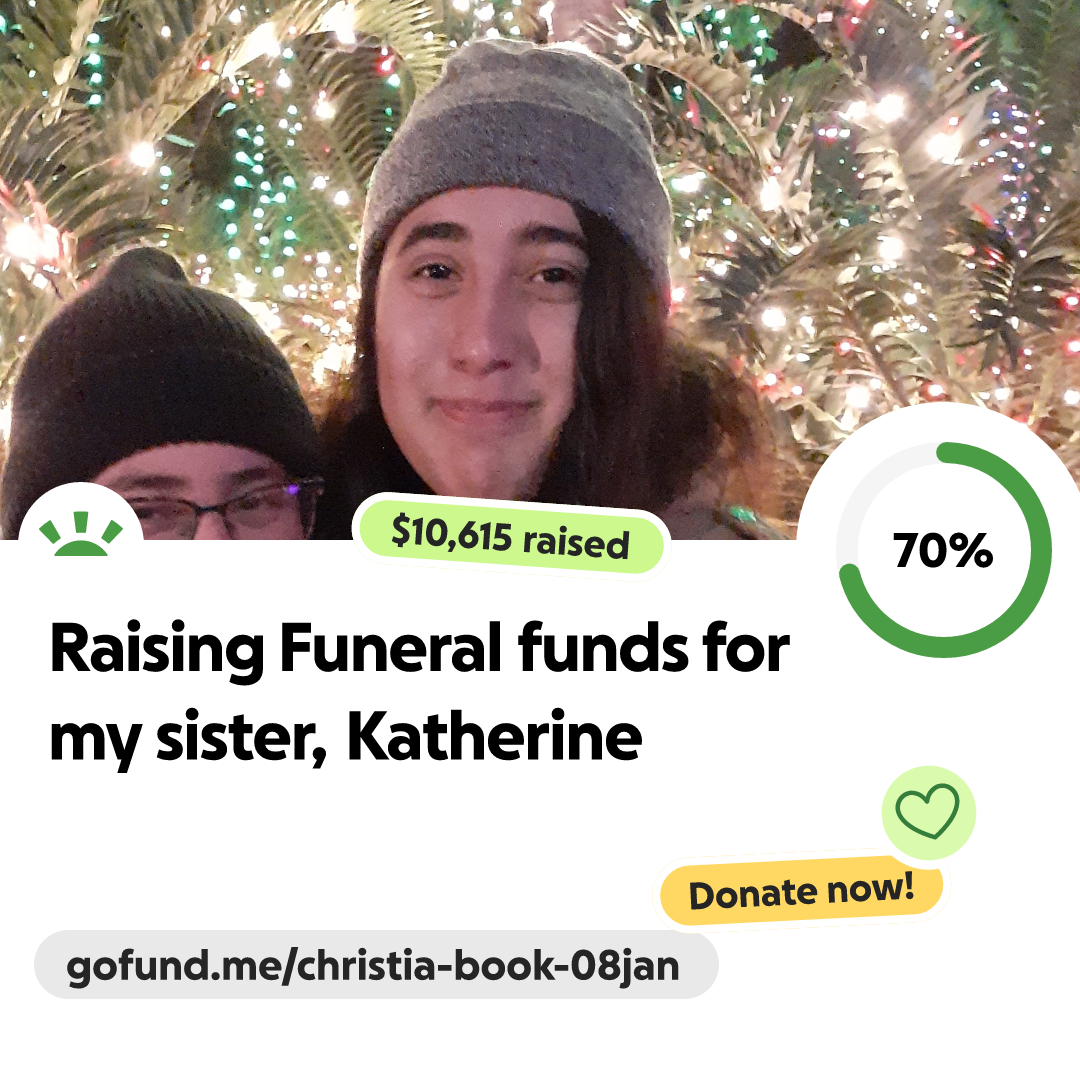The height and width of the screenshot is (1080, 1080).
Task: Select the headline line Raising Funeral funds for
Action: (419, 648)
